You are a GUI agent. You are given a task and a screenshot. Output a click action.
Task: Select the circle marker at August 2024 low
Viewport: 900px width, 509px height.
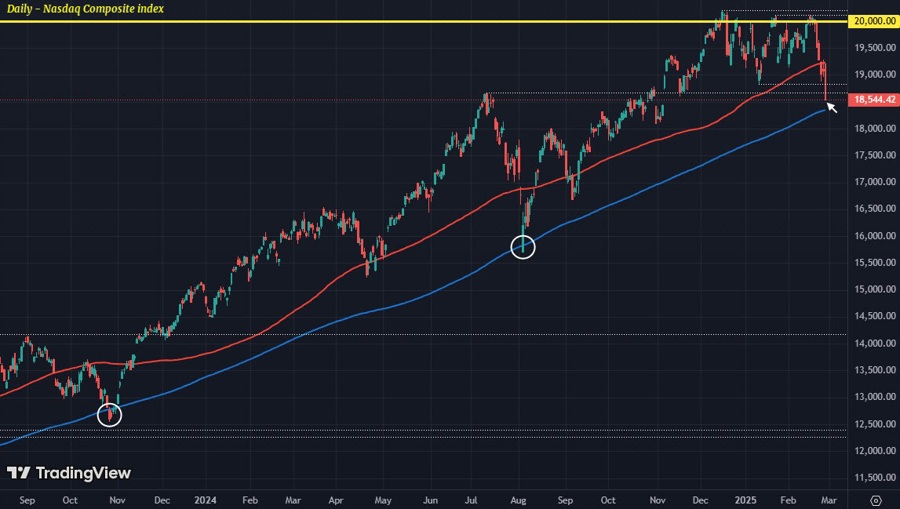pyautogui.click(x=523, y=246)
